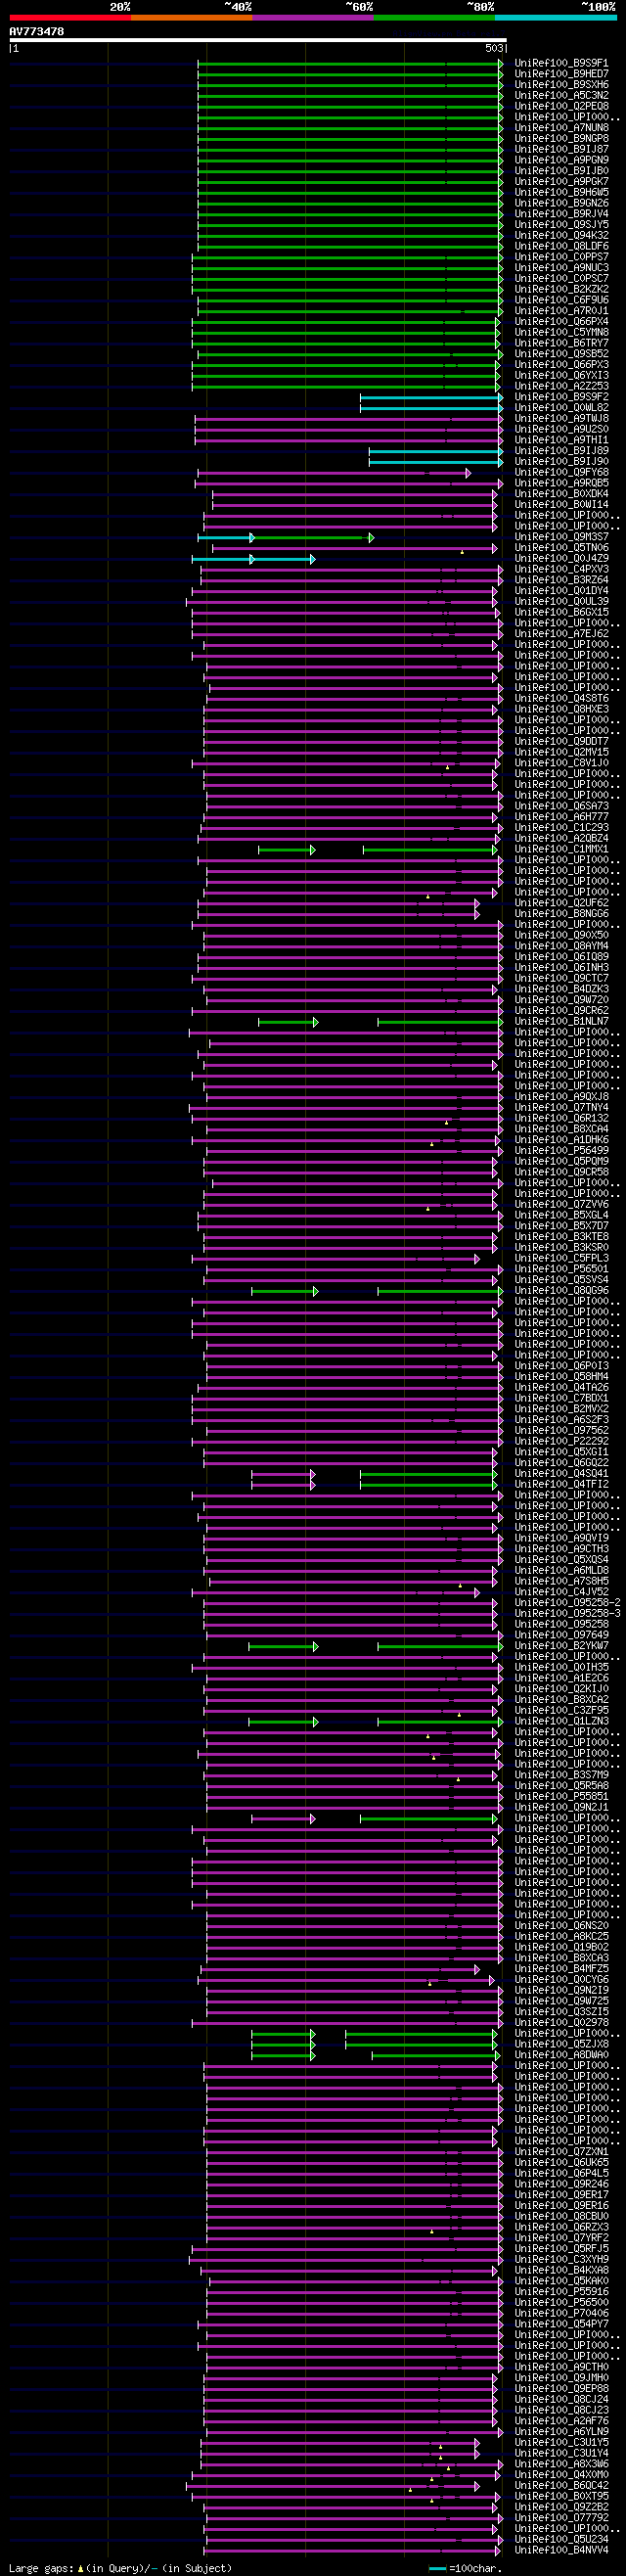
Task: Open hit UniRef100_B5XGL4
Action: [x=561, y=1216]
